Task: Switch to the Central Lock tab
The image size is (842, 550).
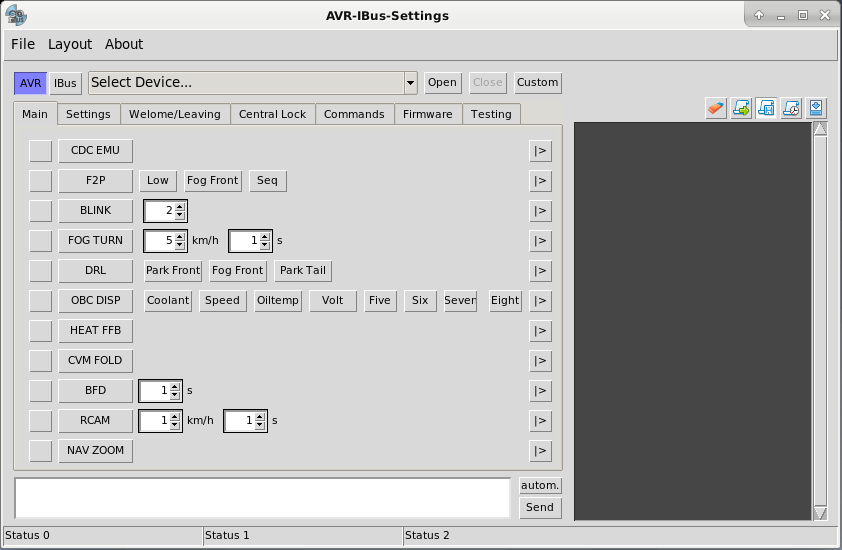Action: (272, 114)
